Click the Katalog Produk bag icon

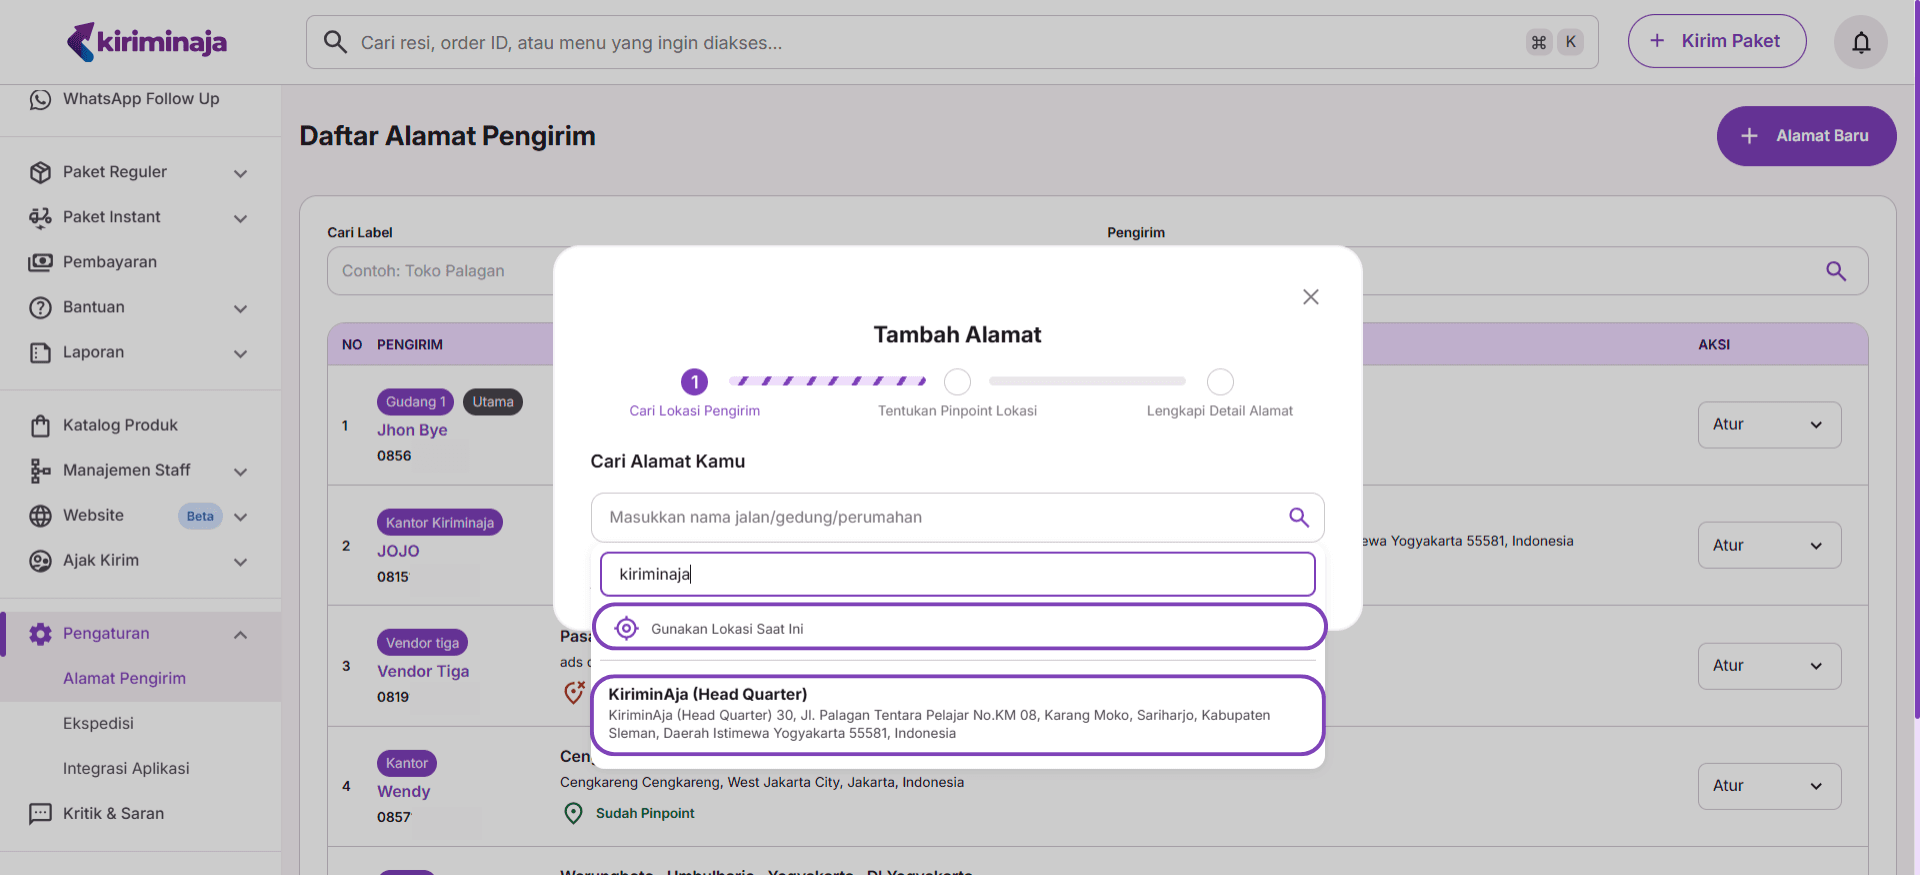tap(40, 426)
